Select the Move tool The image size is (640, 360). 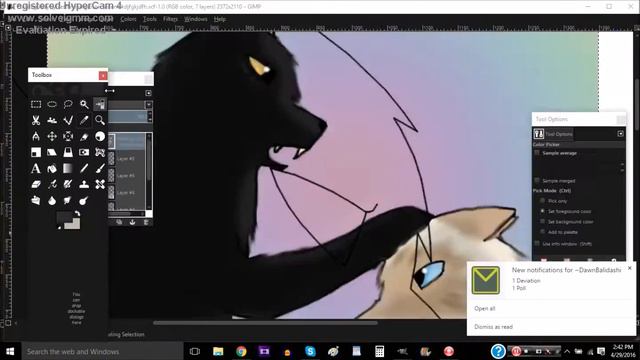[x=52, y=136]
